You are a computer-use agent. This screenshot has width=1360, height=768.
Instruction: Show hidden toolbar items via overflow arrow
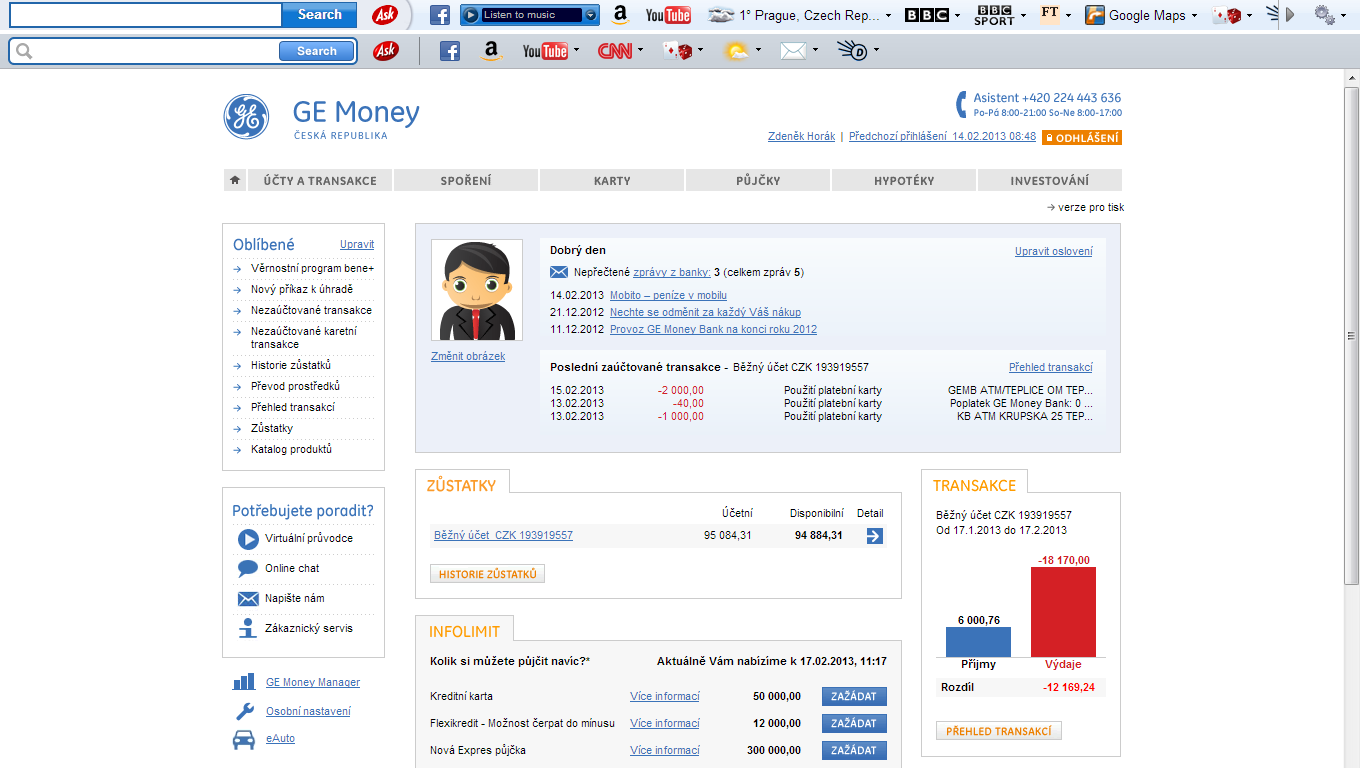pos(1290,15)
